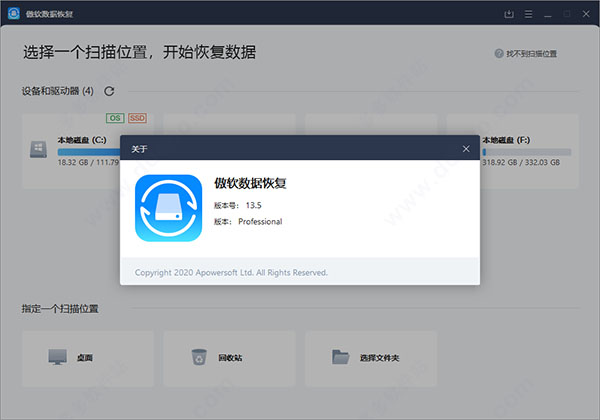Click the desktop monitor icon
600x420 pixels.
click(57, 357)
